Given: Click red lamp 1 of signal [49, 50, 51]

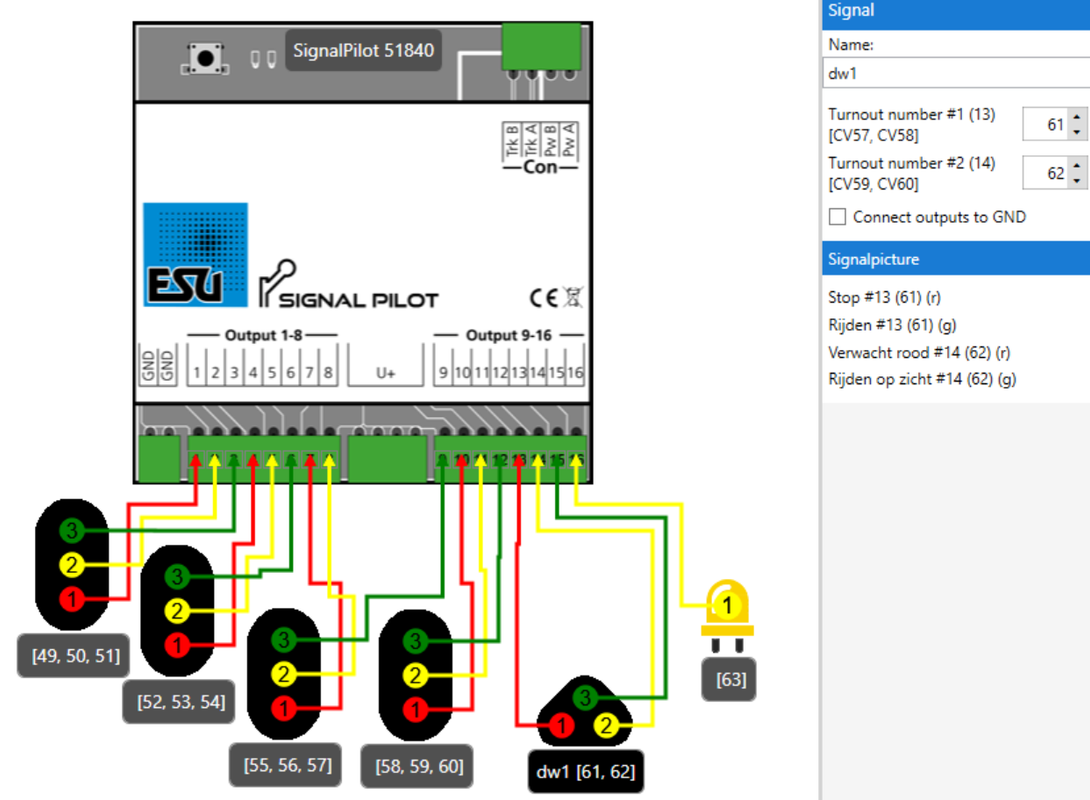Looking at the screenshot, I should pos(72,599).
